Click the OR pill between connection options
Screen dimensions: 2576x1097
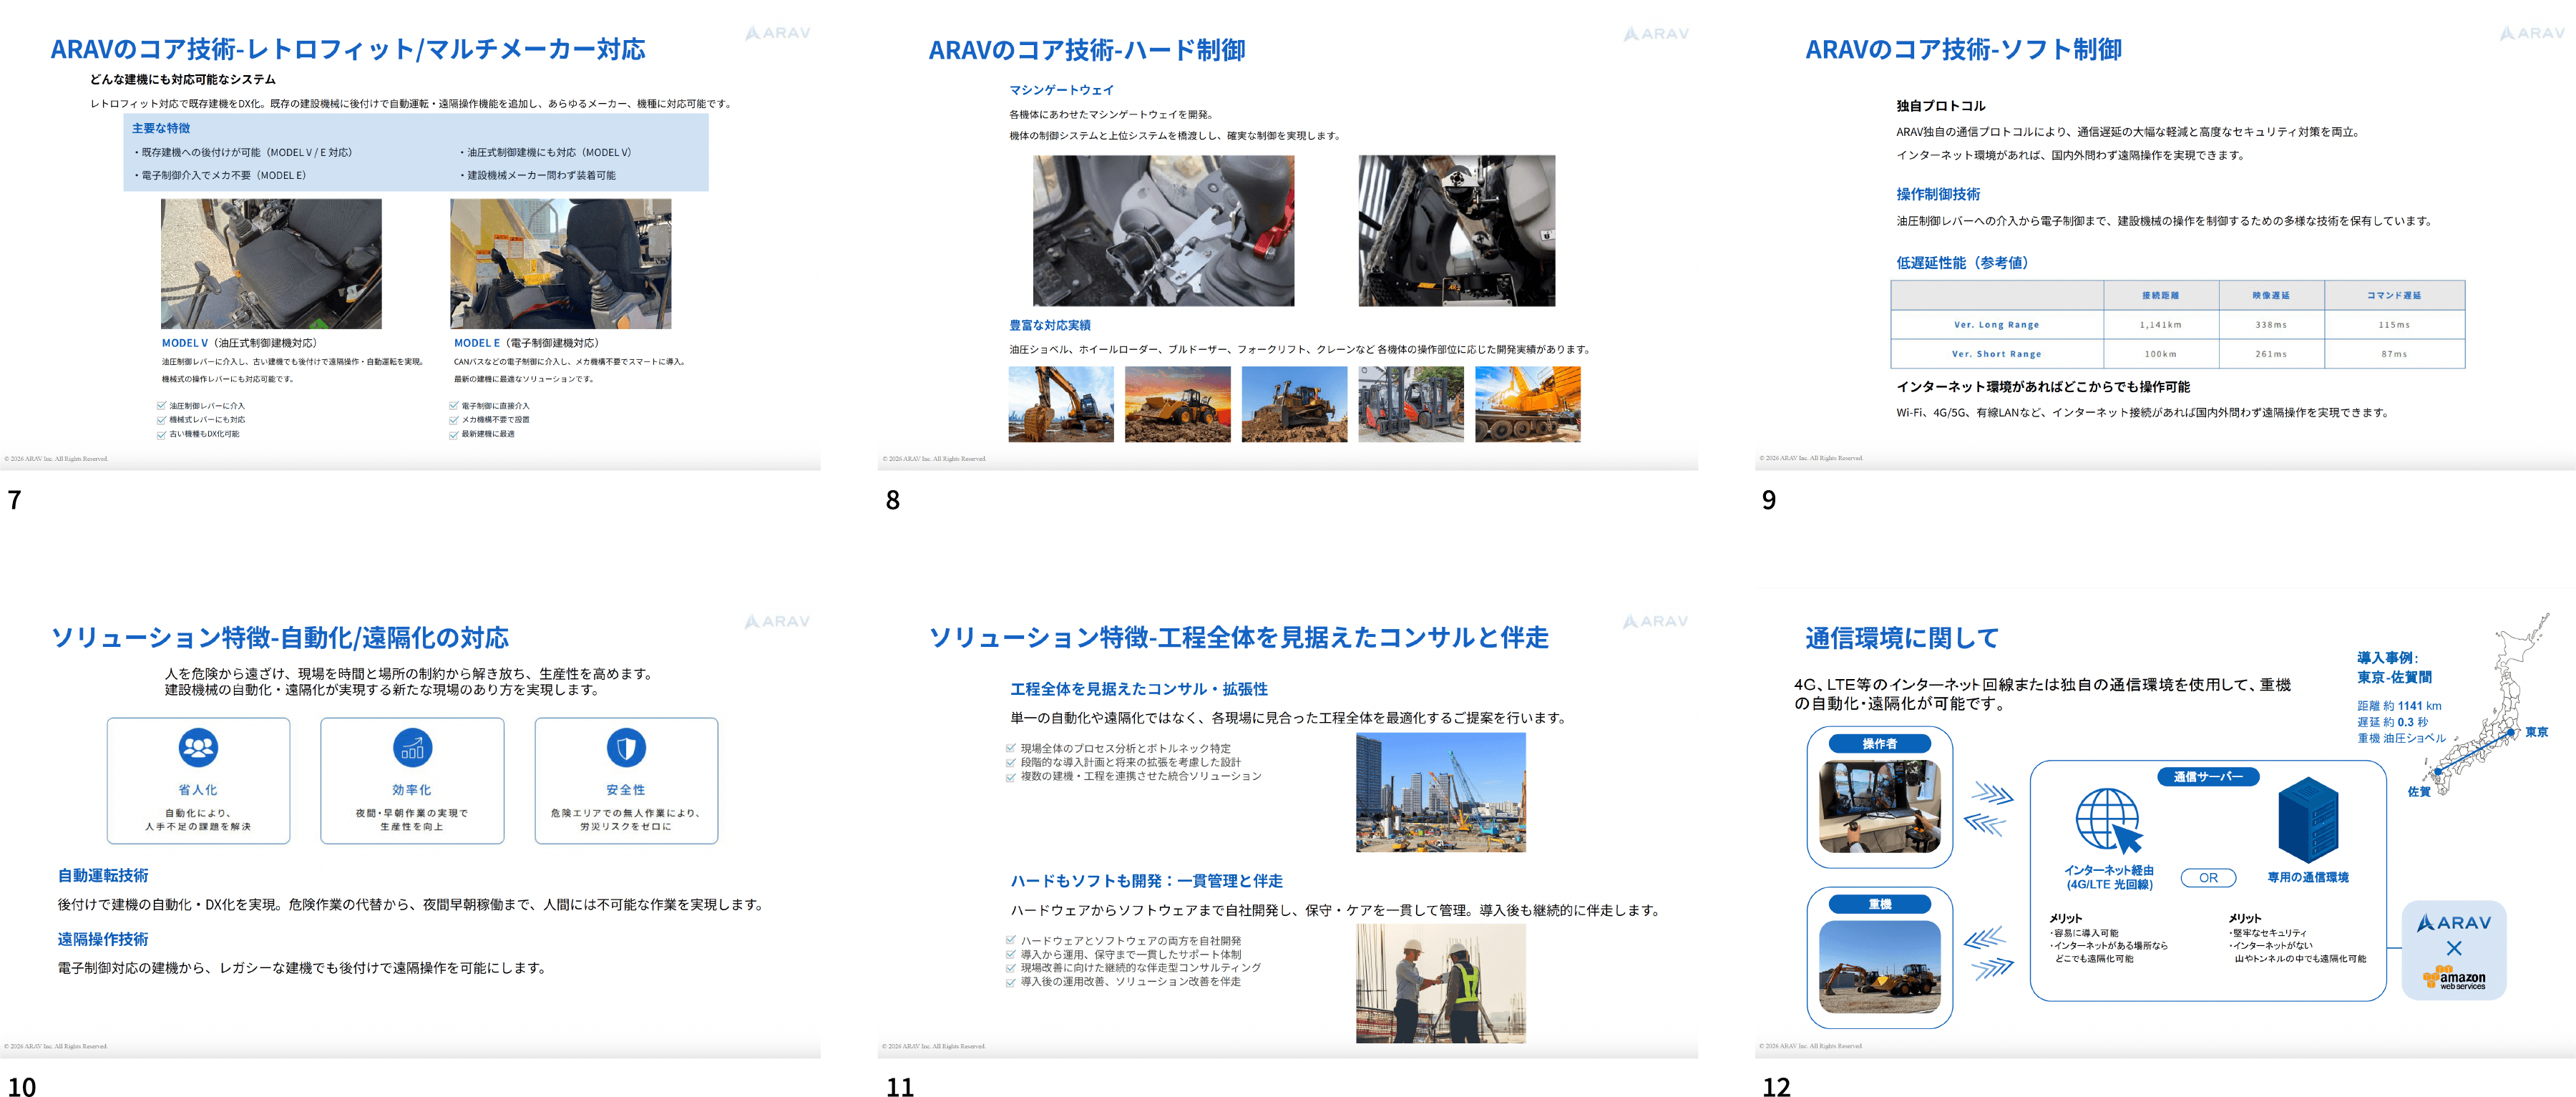[x=2208, y=878]
